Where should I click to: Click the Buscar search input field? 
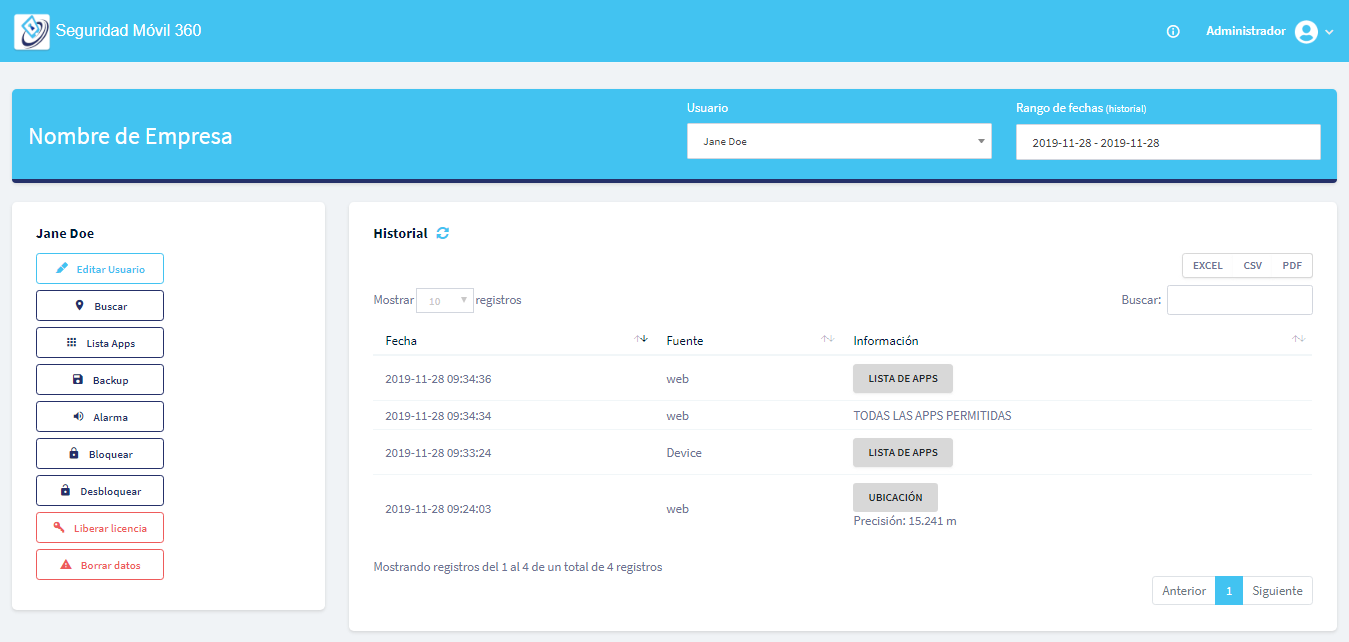[1239, 300]
